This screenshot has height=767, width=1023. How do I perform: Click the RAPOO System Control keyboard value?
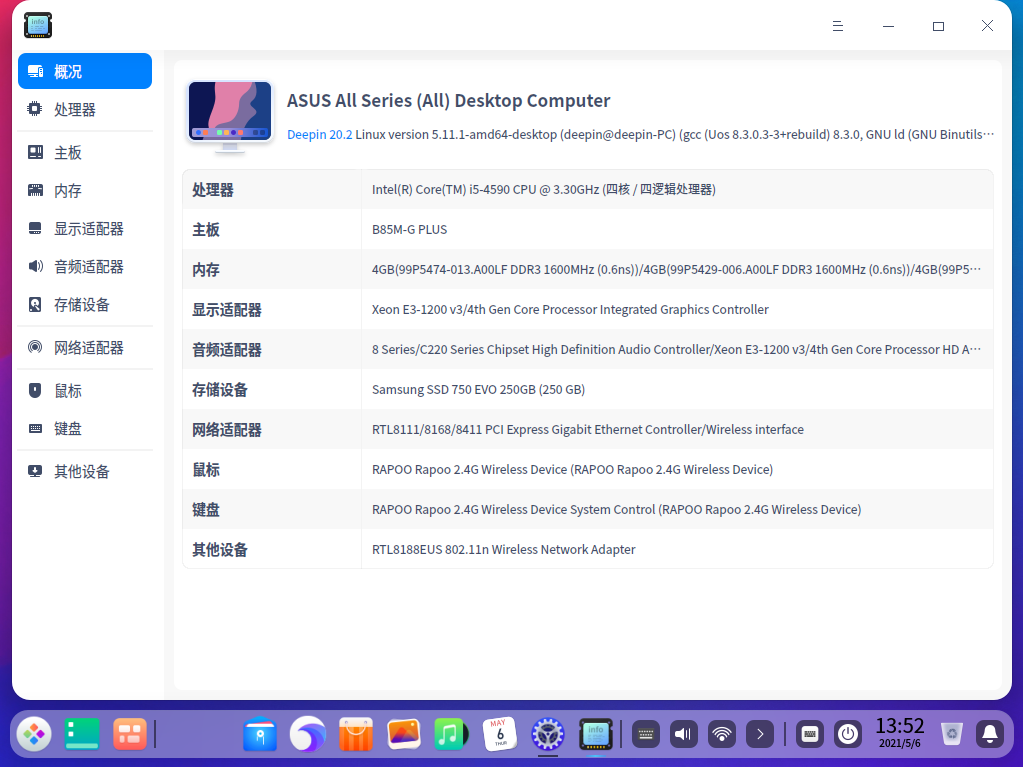617,509
